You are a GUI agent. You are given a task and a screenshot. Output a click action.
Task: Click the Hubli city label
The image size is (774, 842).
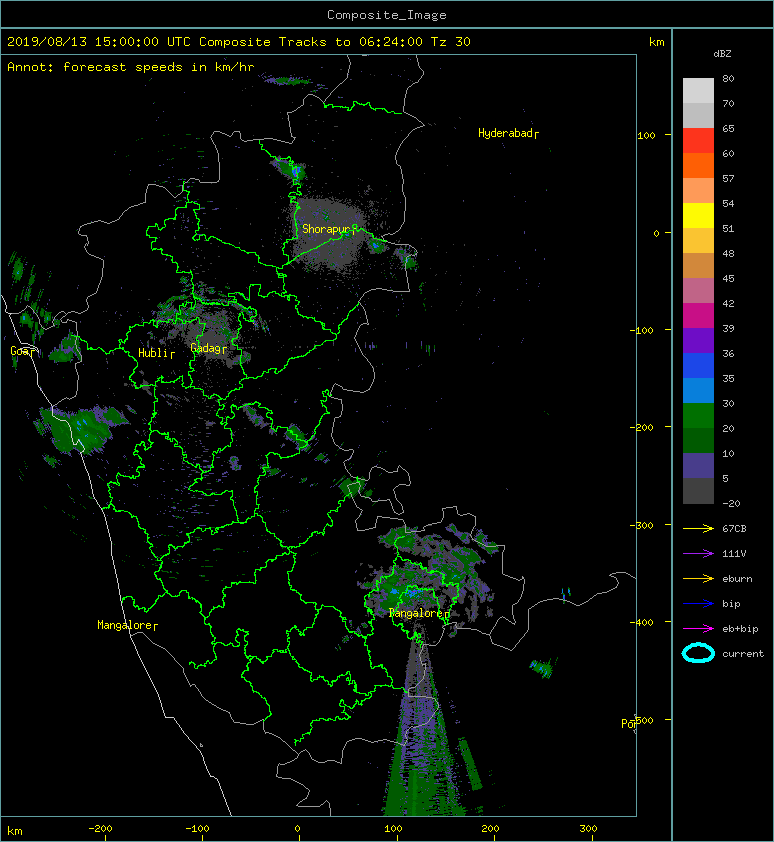156,353
